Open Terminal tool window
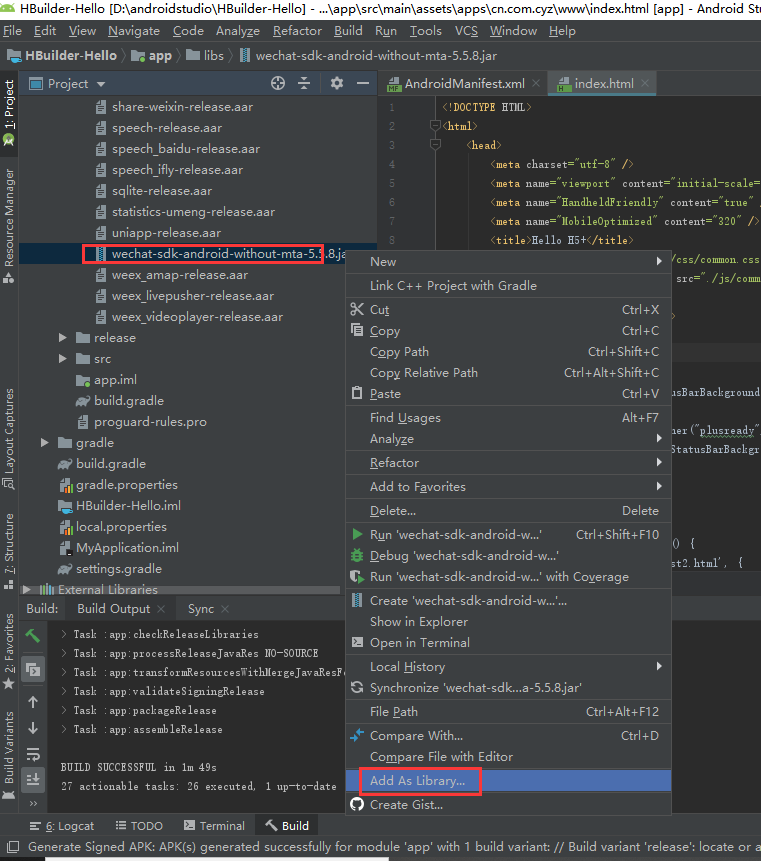Viewport: 761px width, 861px height. [214, 826]
